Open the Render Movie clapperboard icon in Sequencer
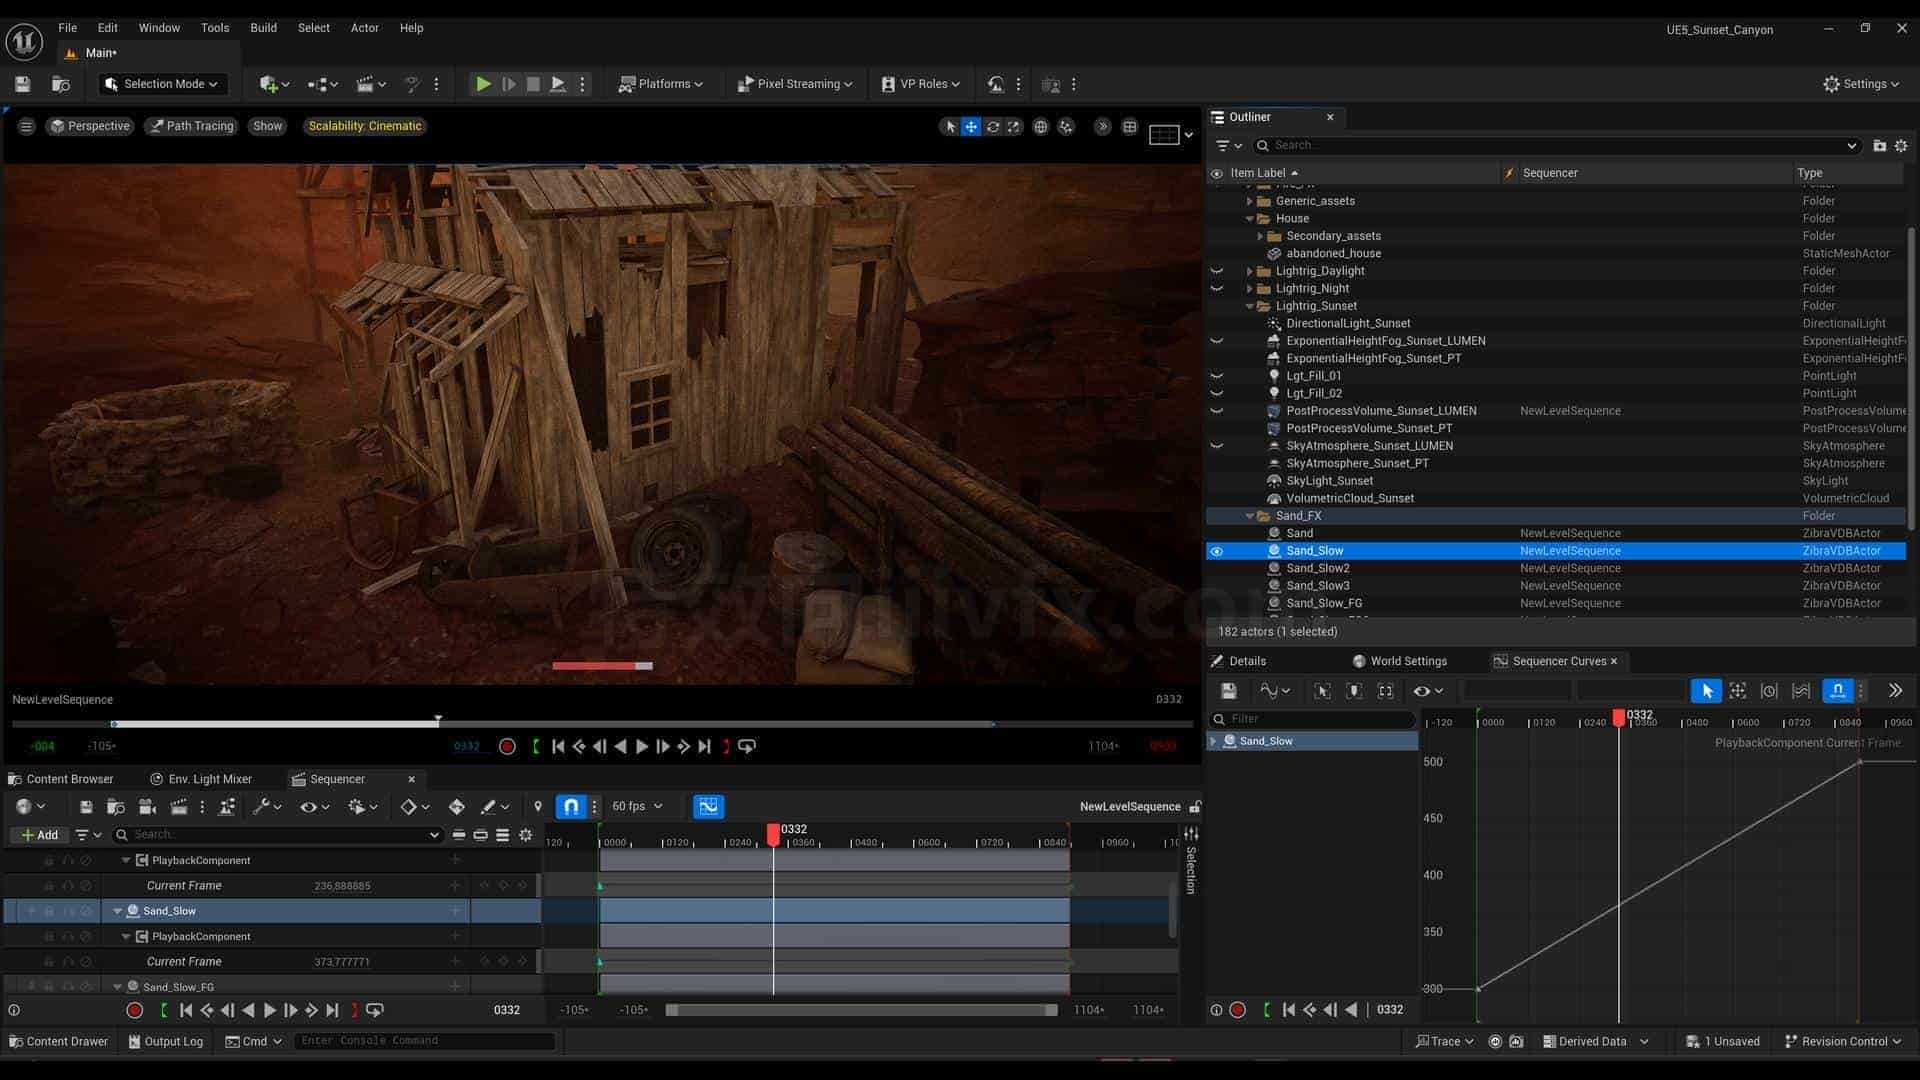Screen dimensions: 1920x1080 click(x=180, y=806)
